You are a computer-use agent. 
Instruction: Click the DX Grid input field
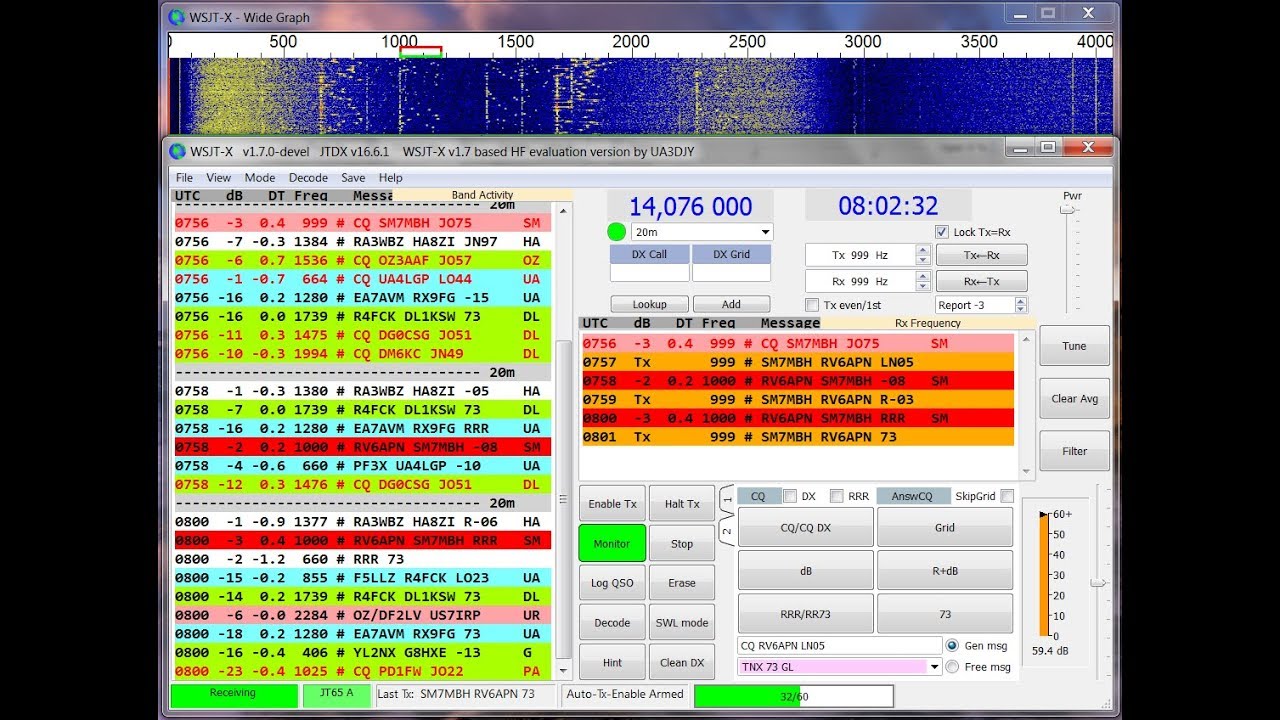click(x=731, y=273)
